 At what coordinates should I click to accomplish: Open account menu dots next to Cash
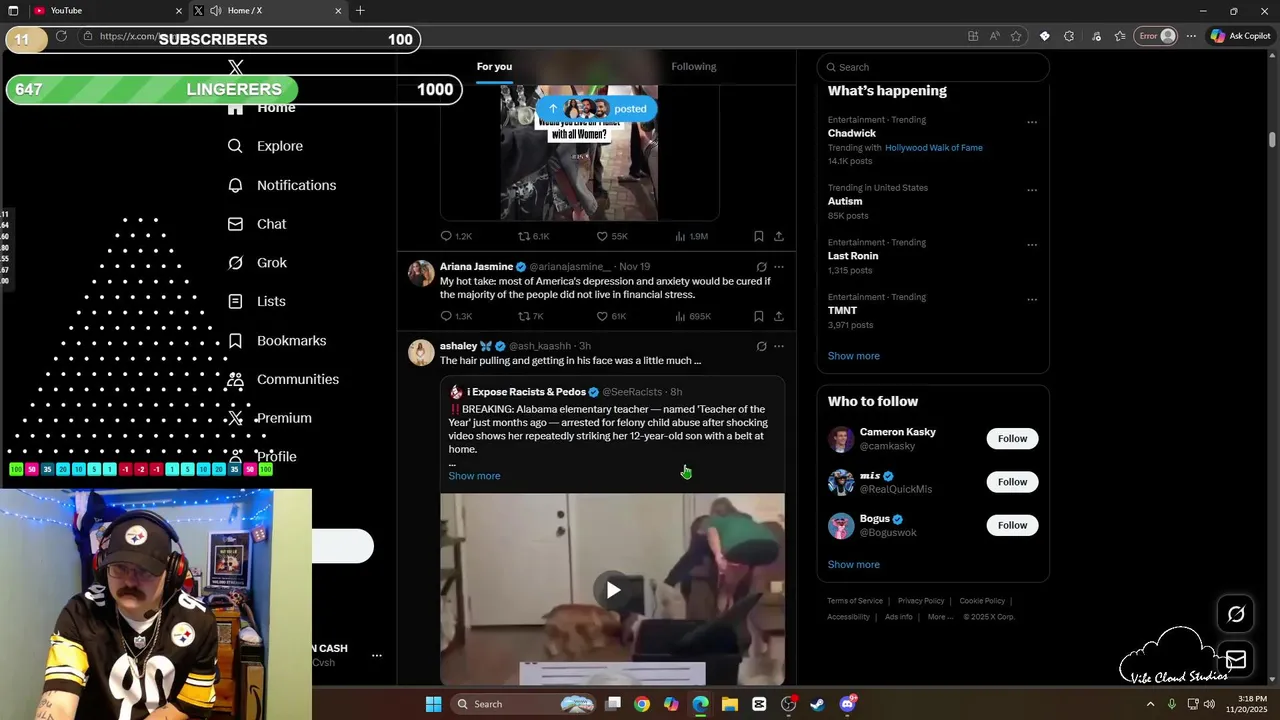[x=377, y=655]
